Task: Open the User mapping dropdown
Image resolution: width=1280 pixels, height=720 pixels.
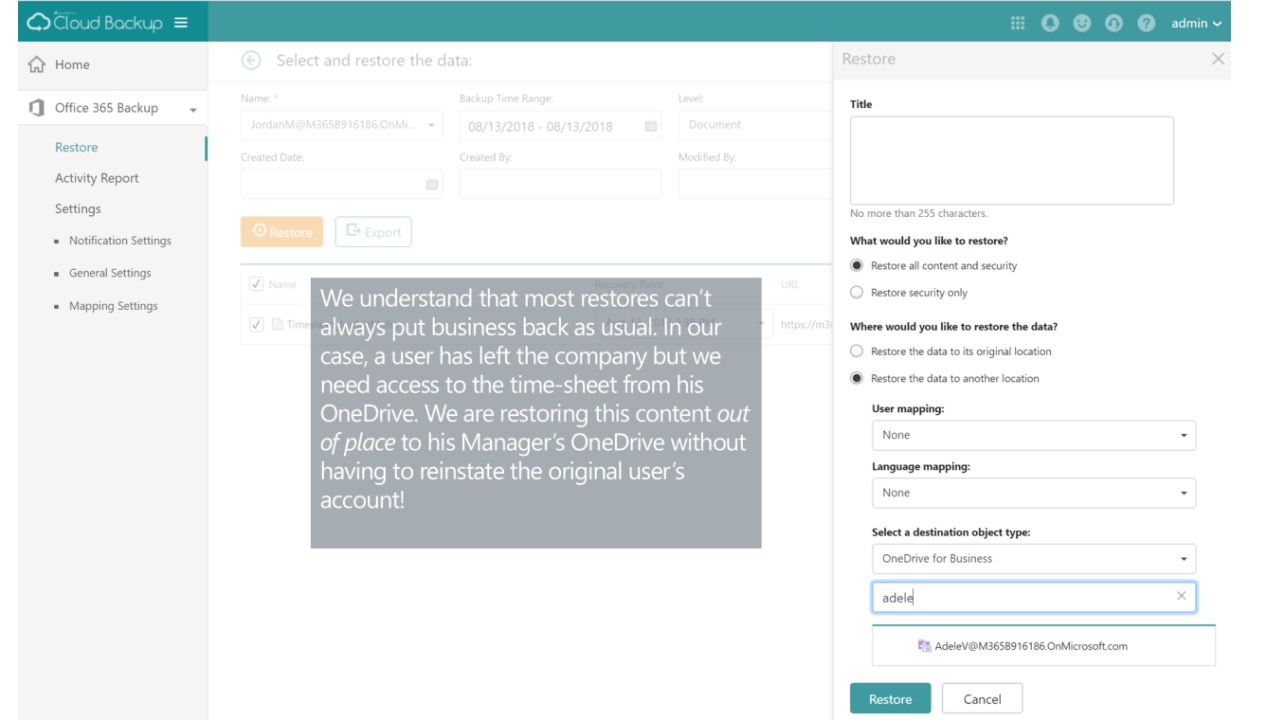Action: pos(1034,435)
